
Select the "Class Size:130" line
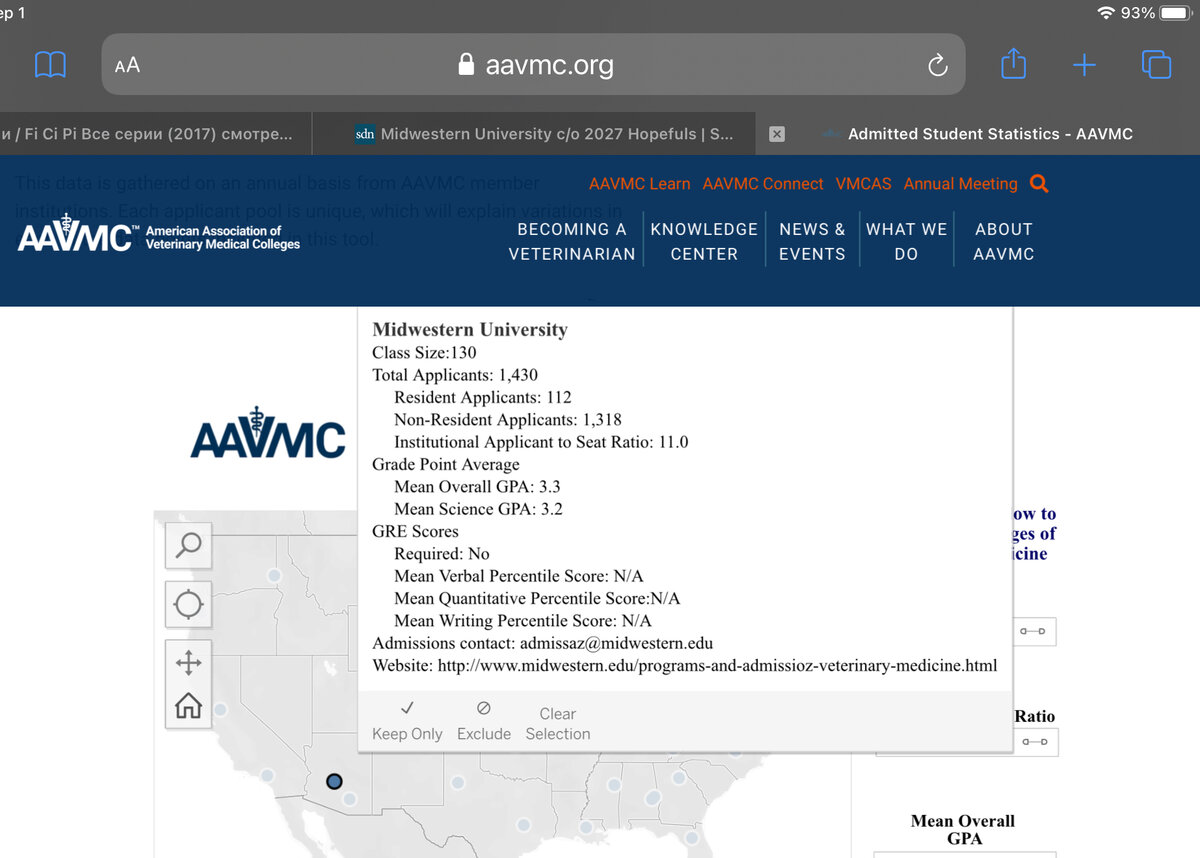point(424,353)
